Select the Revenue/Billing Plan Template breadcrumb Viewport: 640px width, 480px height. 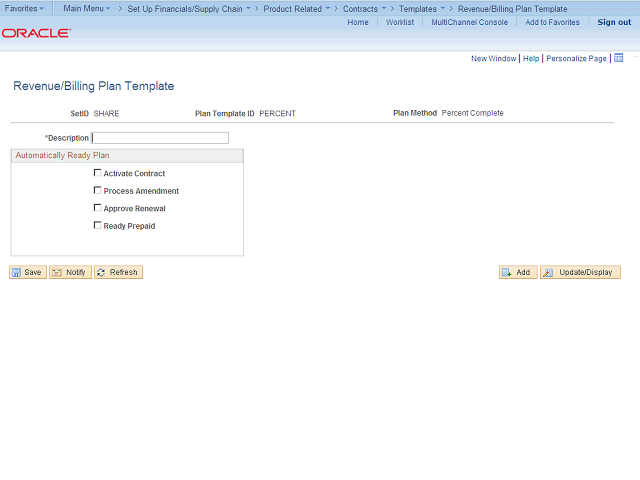[512, 9]
